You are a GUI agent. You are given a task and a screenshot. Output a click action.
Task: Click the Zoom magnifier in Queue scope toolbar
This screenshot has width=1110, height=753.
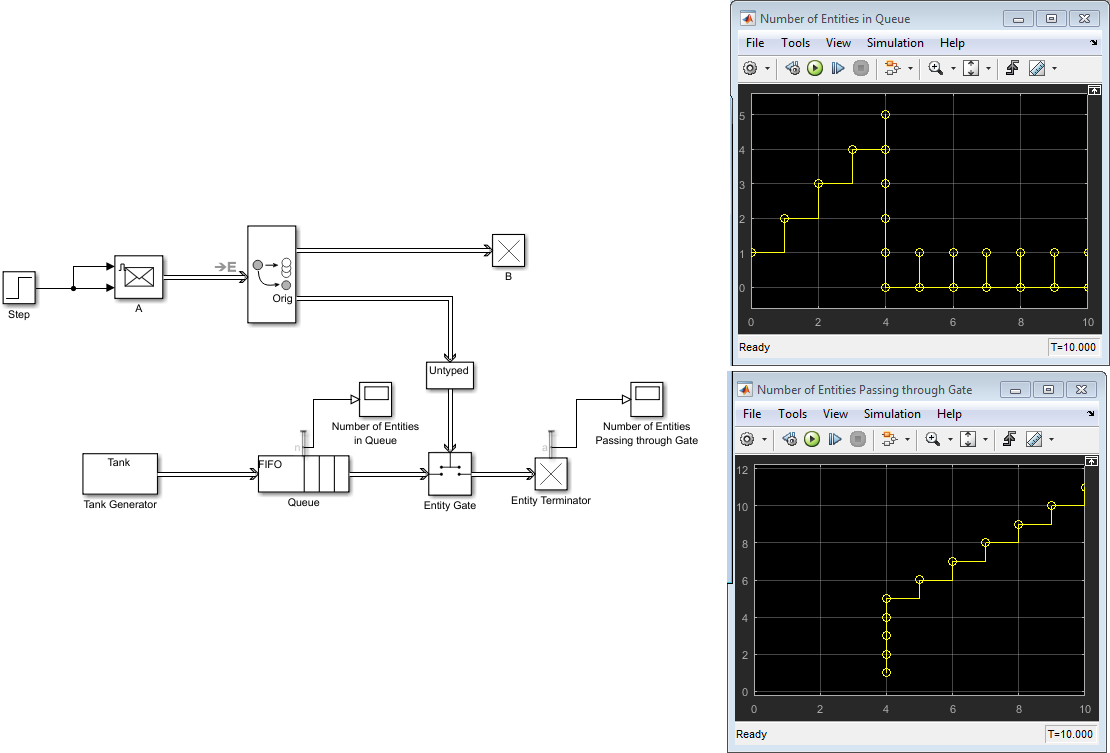point(936,68)
